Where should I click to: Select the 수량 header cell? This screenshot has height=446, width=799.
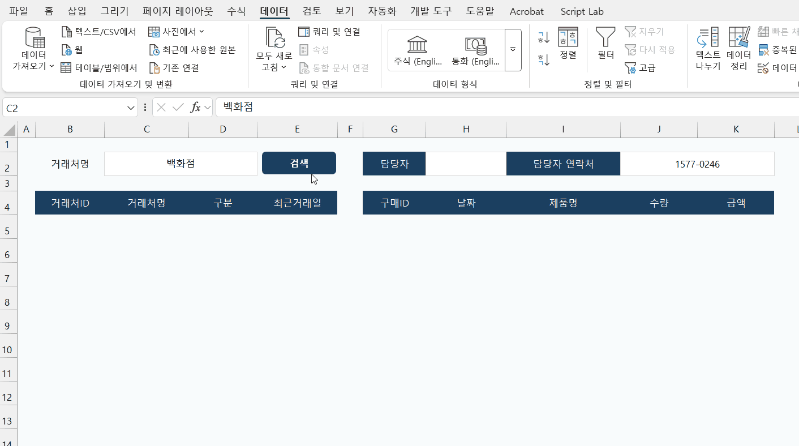(x=659, y=203)
